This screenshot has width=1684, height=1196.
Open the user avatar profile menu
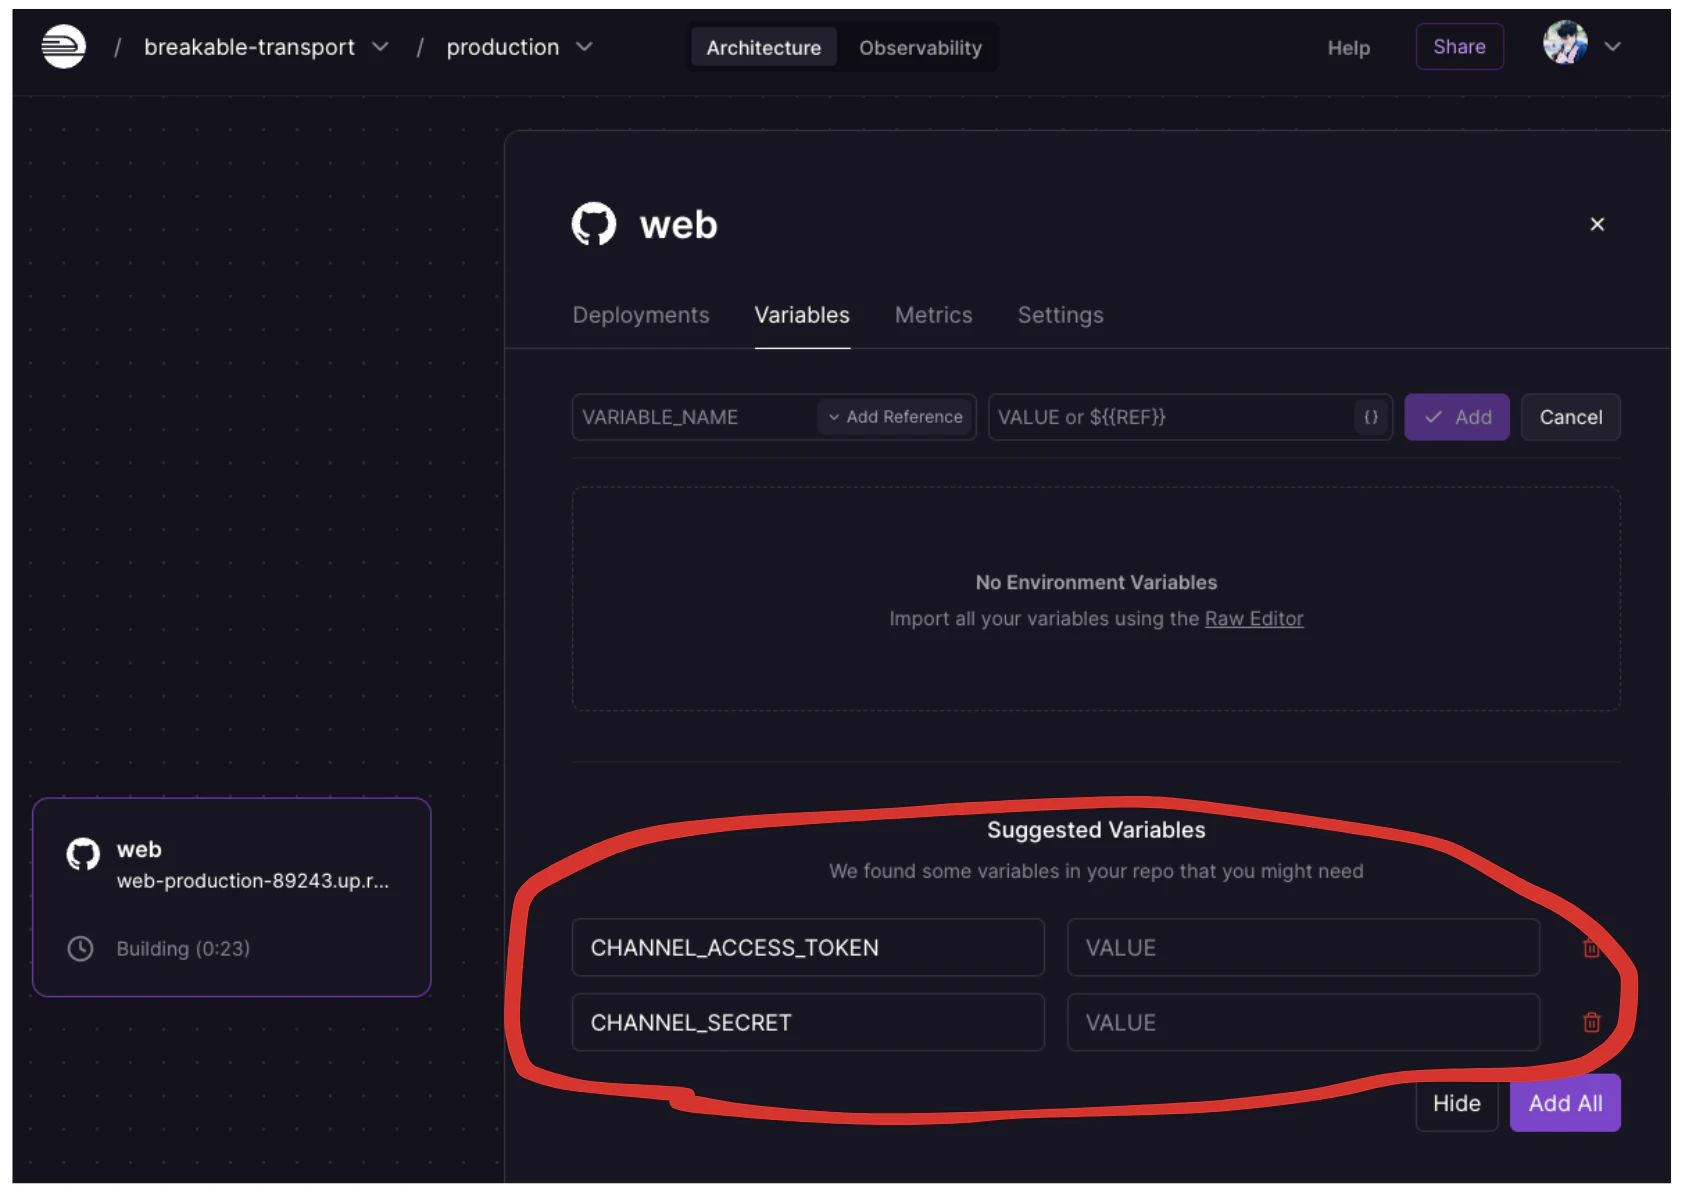[x=1565, y=46]
